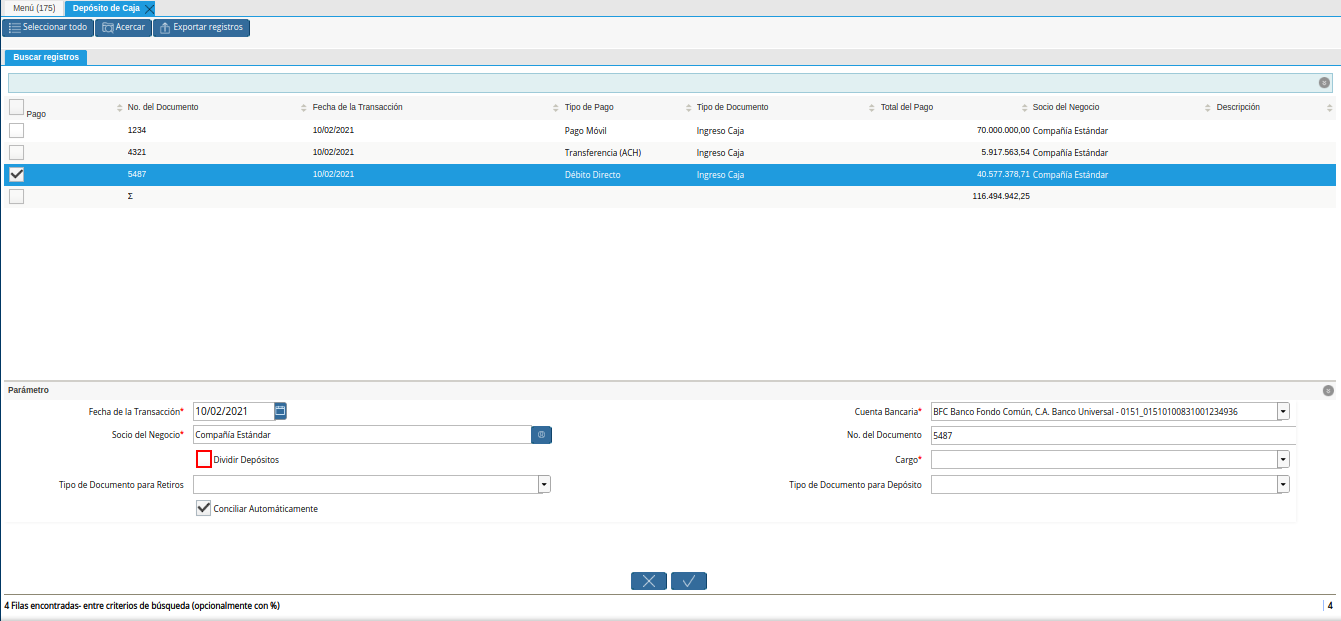This screenshot has height=621, width=1341.
Task: Uncheck Conciliar Automáticamente
Action: point(204,509)
